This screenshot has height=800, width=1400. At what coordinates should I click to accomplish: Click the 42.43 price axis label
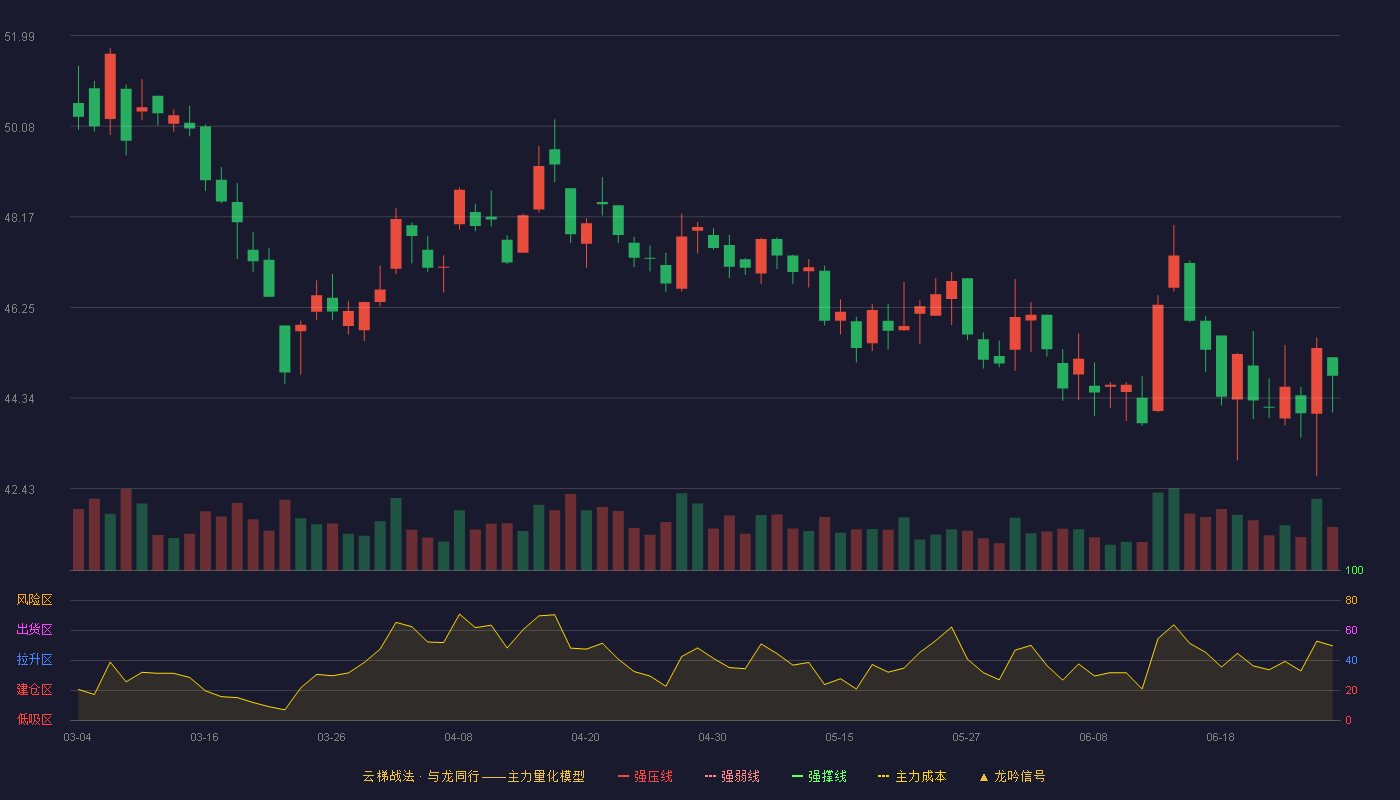19,490
